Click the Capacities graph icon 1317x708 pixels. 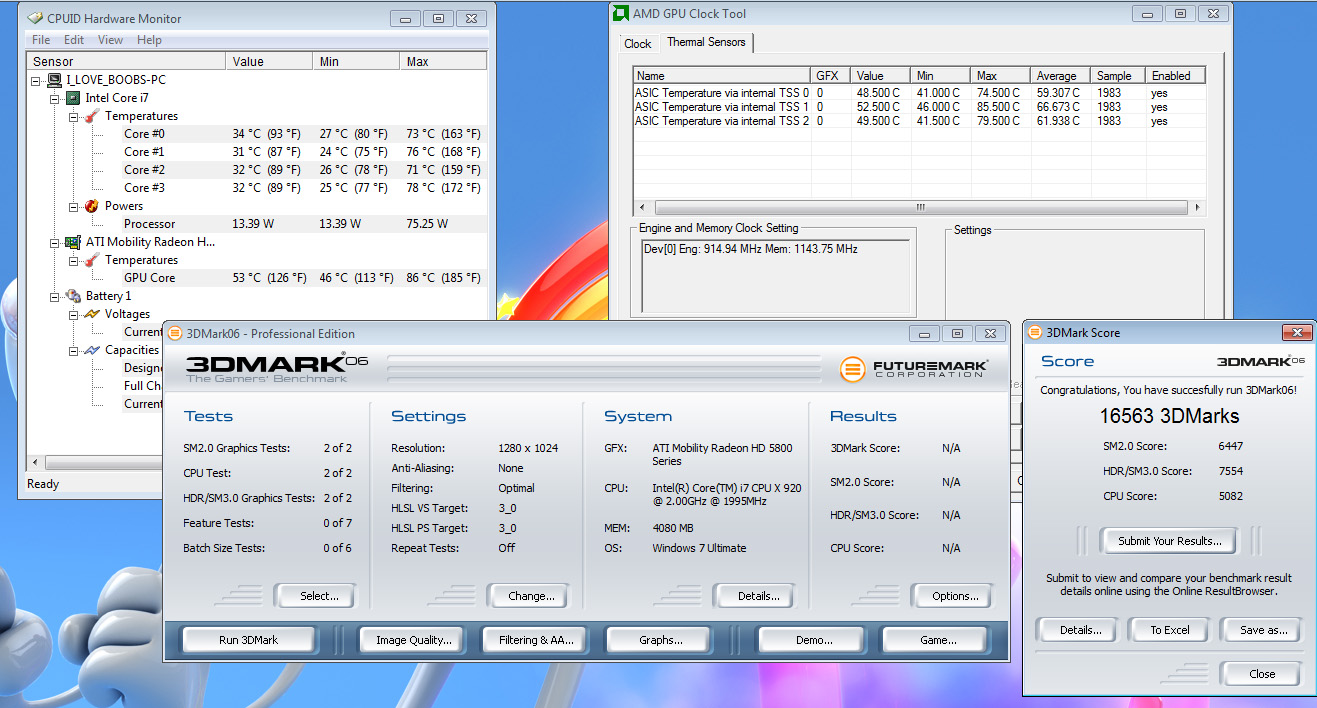(91, 350)
